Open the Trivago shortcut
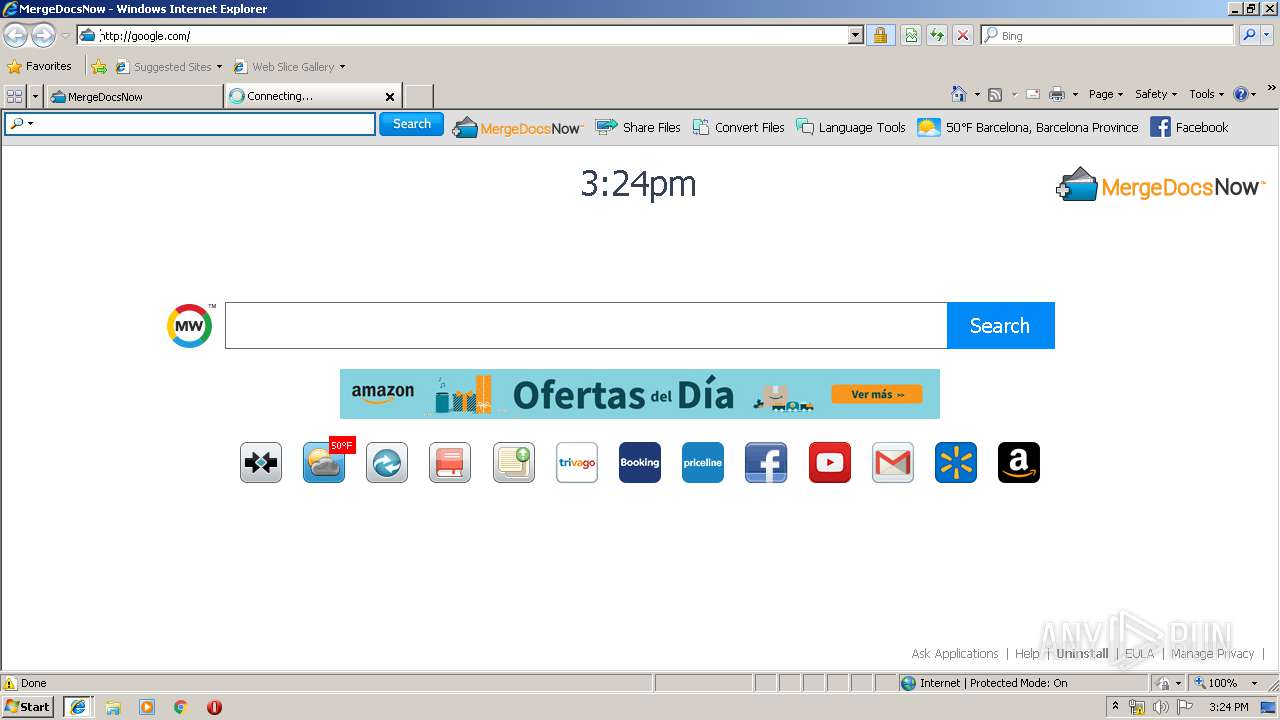Screen dimensions: 1280x720 (577, 463)
